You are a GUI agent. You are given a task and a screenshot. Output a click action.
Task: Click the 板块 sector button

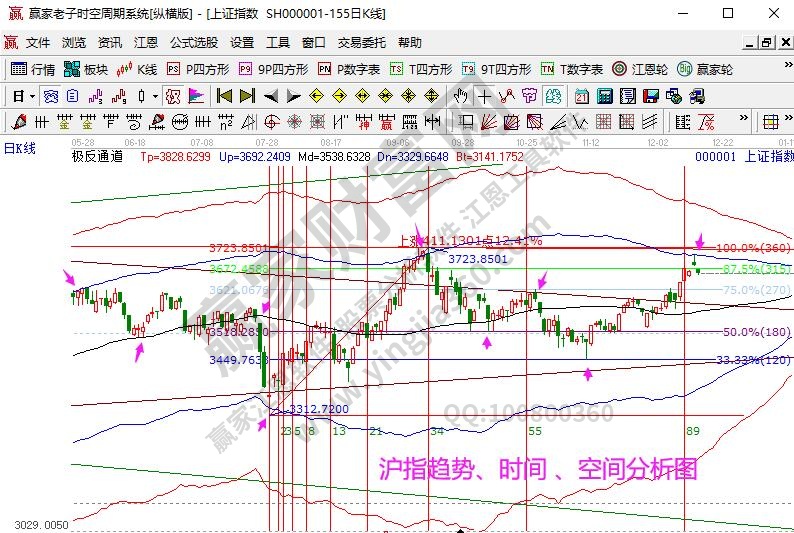(x=85, y=69)
